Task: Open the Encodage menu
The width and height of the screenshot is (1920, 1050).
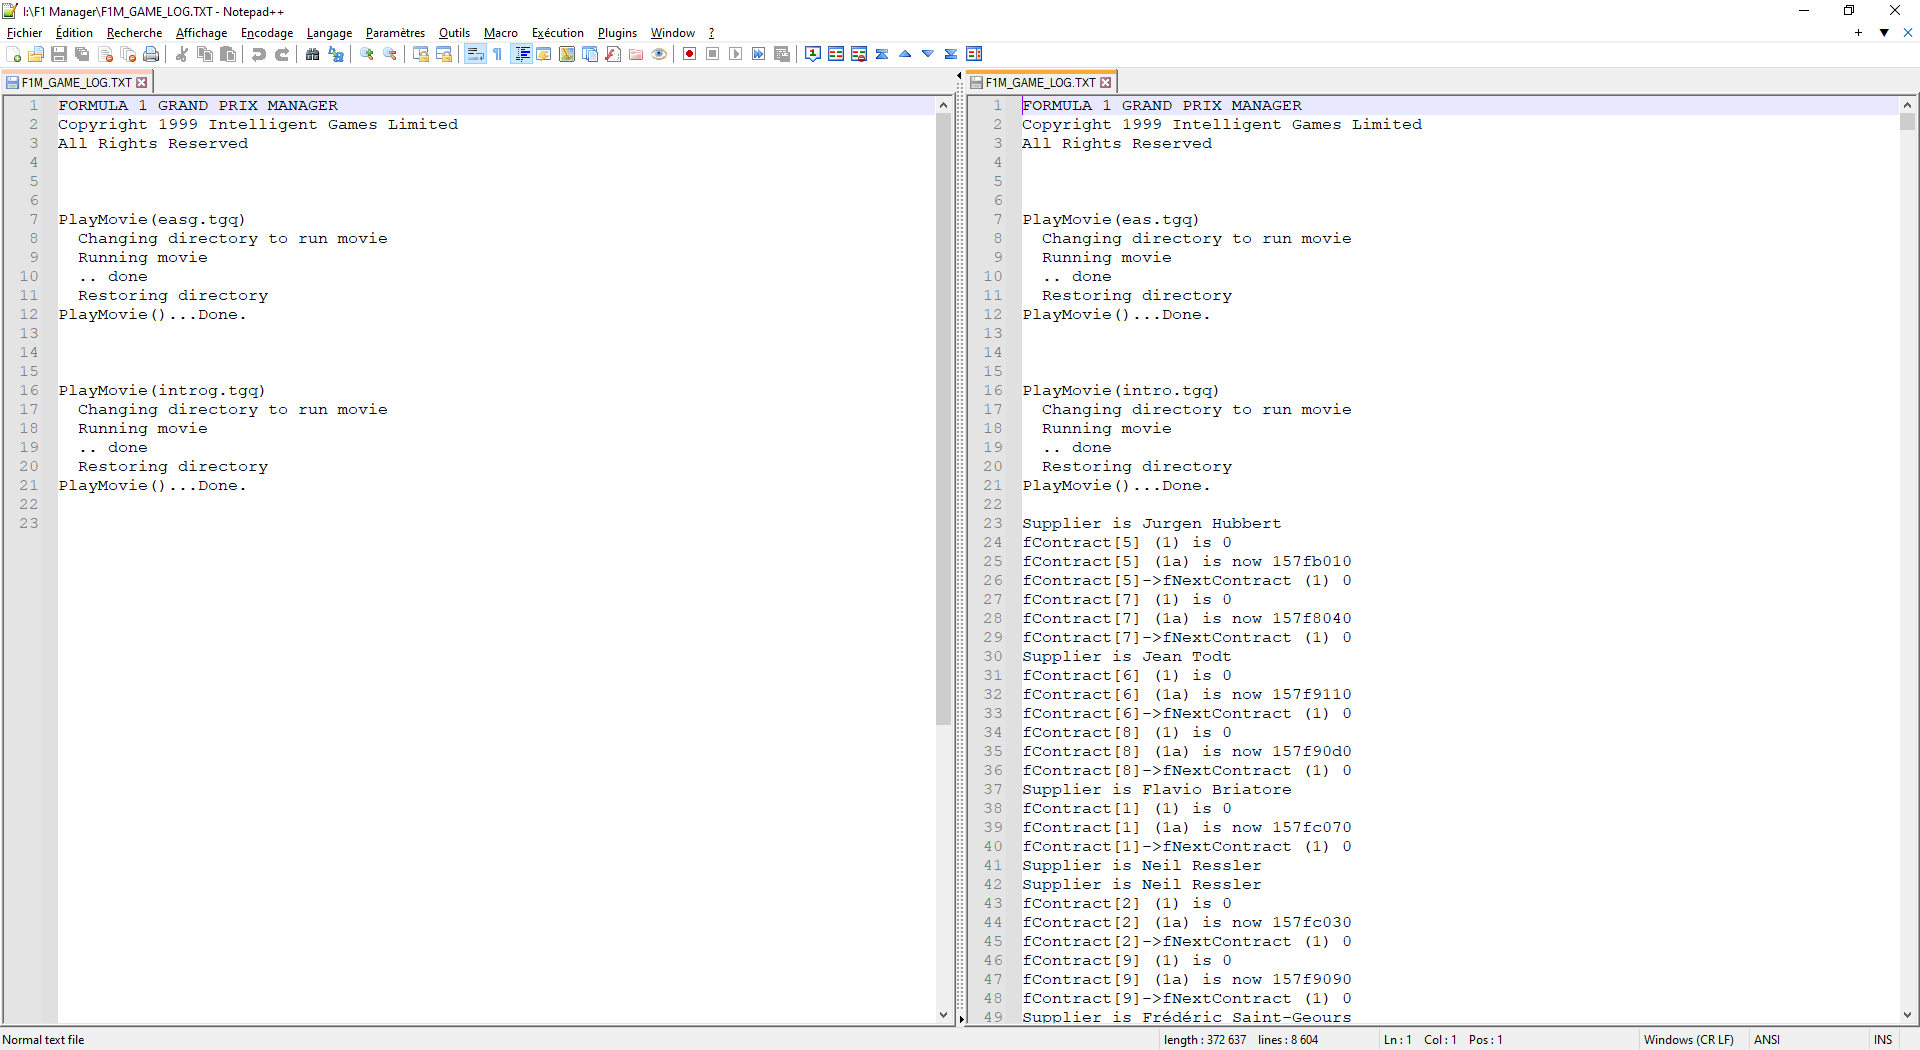Action: (x=267, y=33)
